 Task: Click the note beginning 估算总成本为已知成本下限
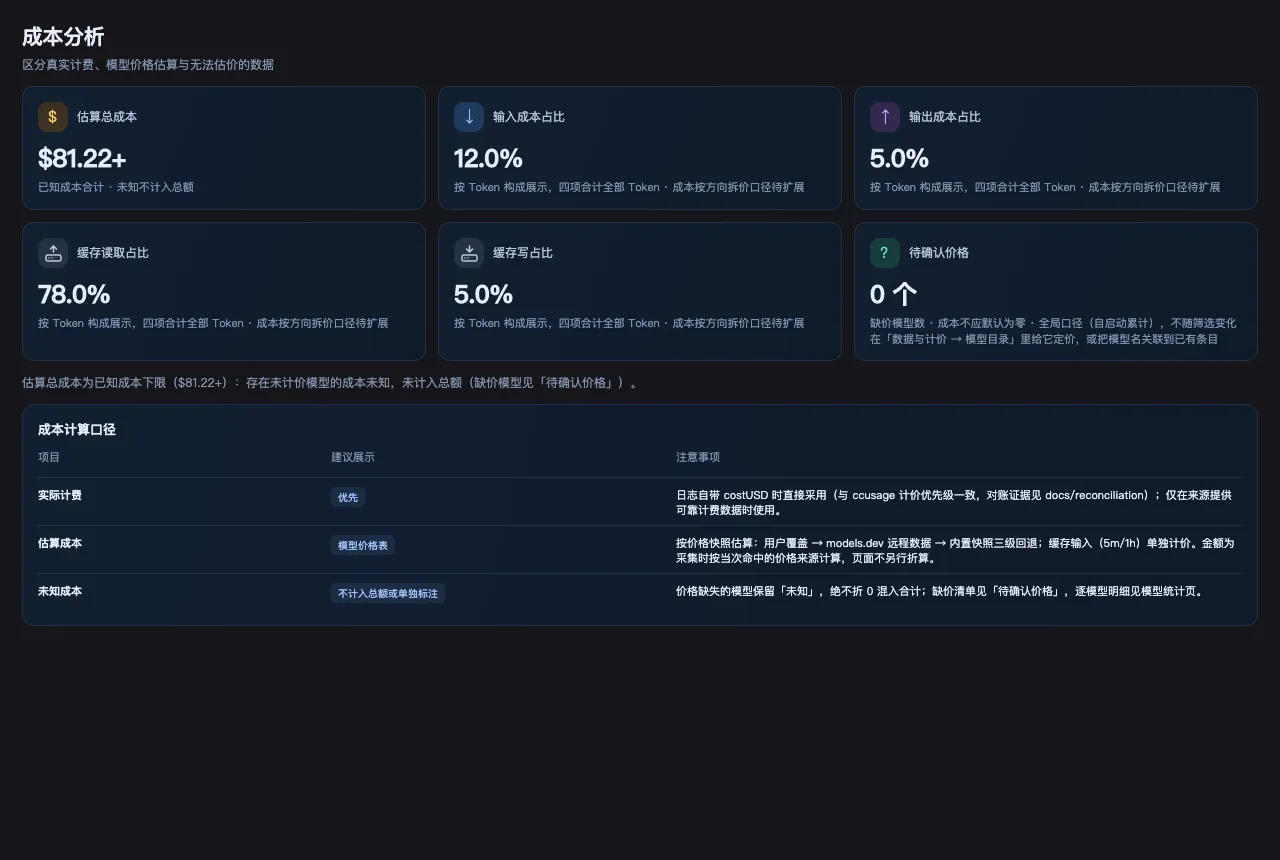pos(330,383)
